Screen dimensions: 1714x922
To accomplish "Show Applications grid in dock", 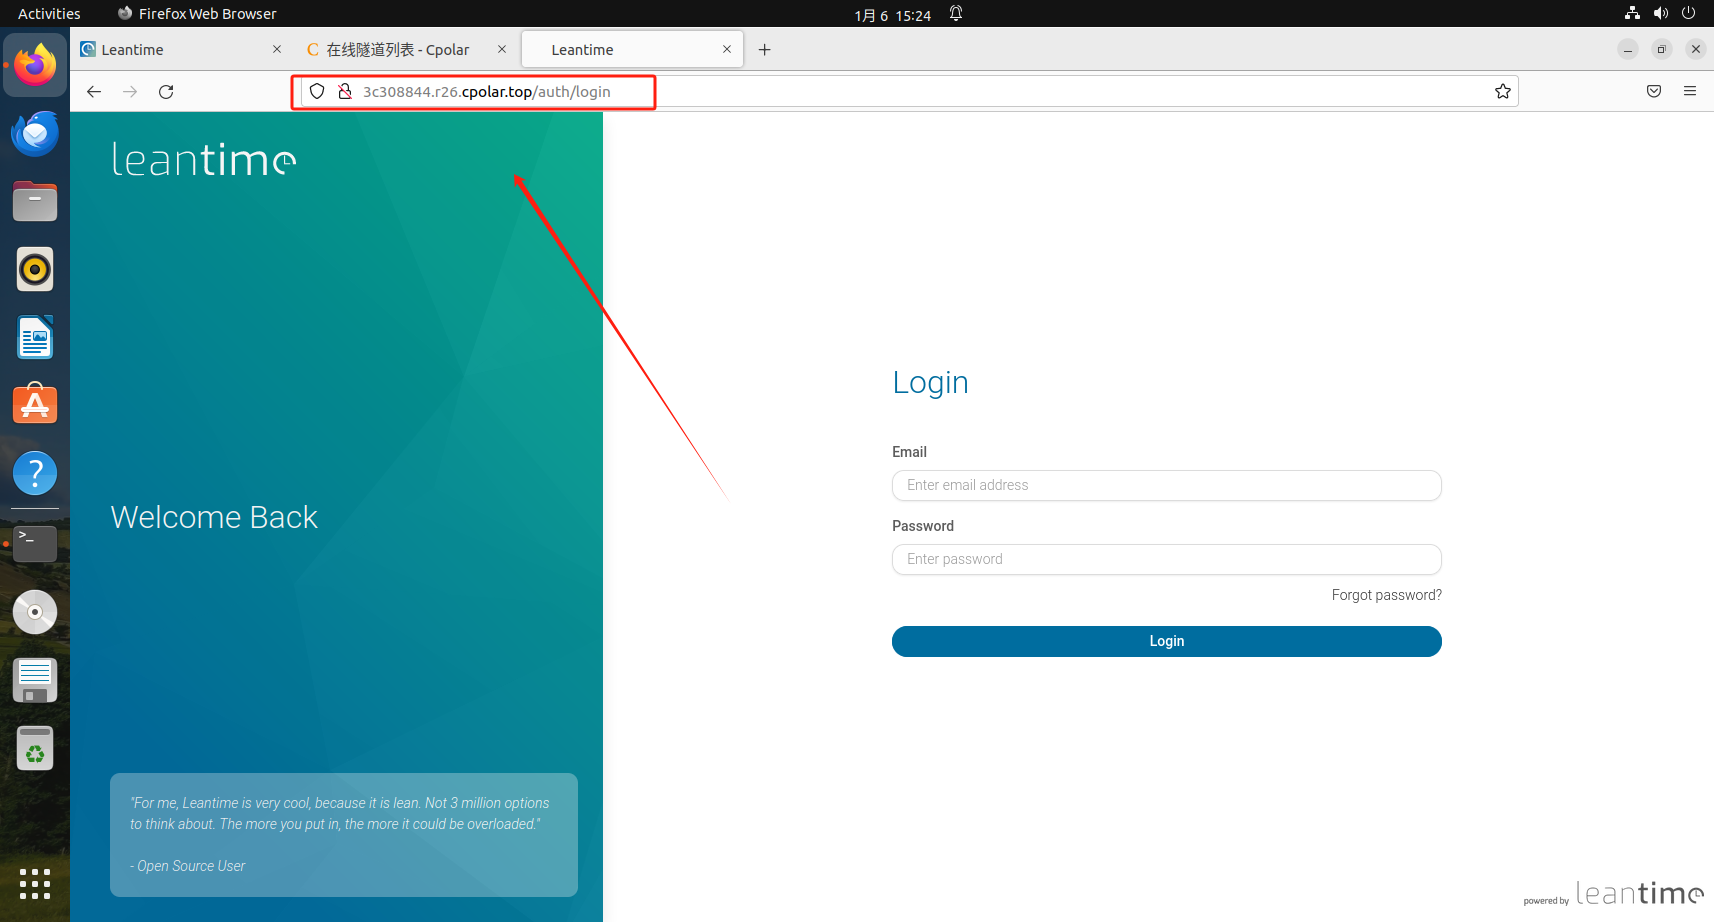I will (35, 884).
